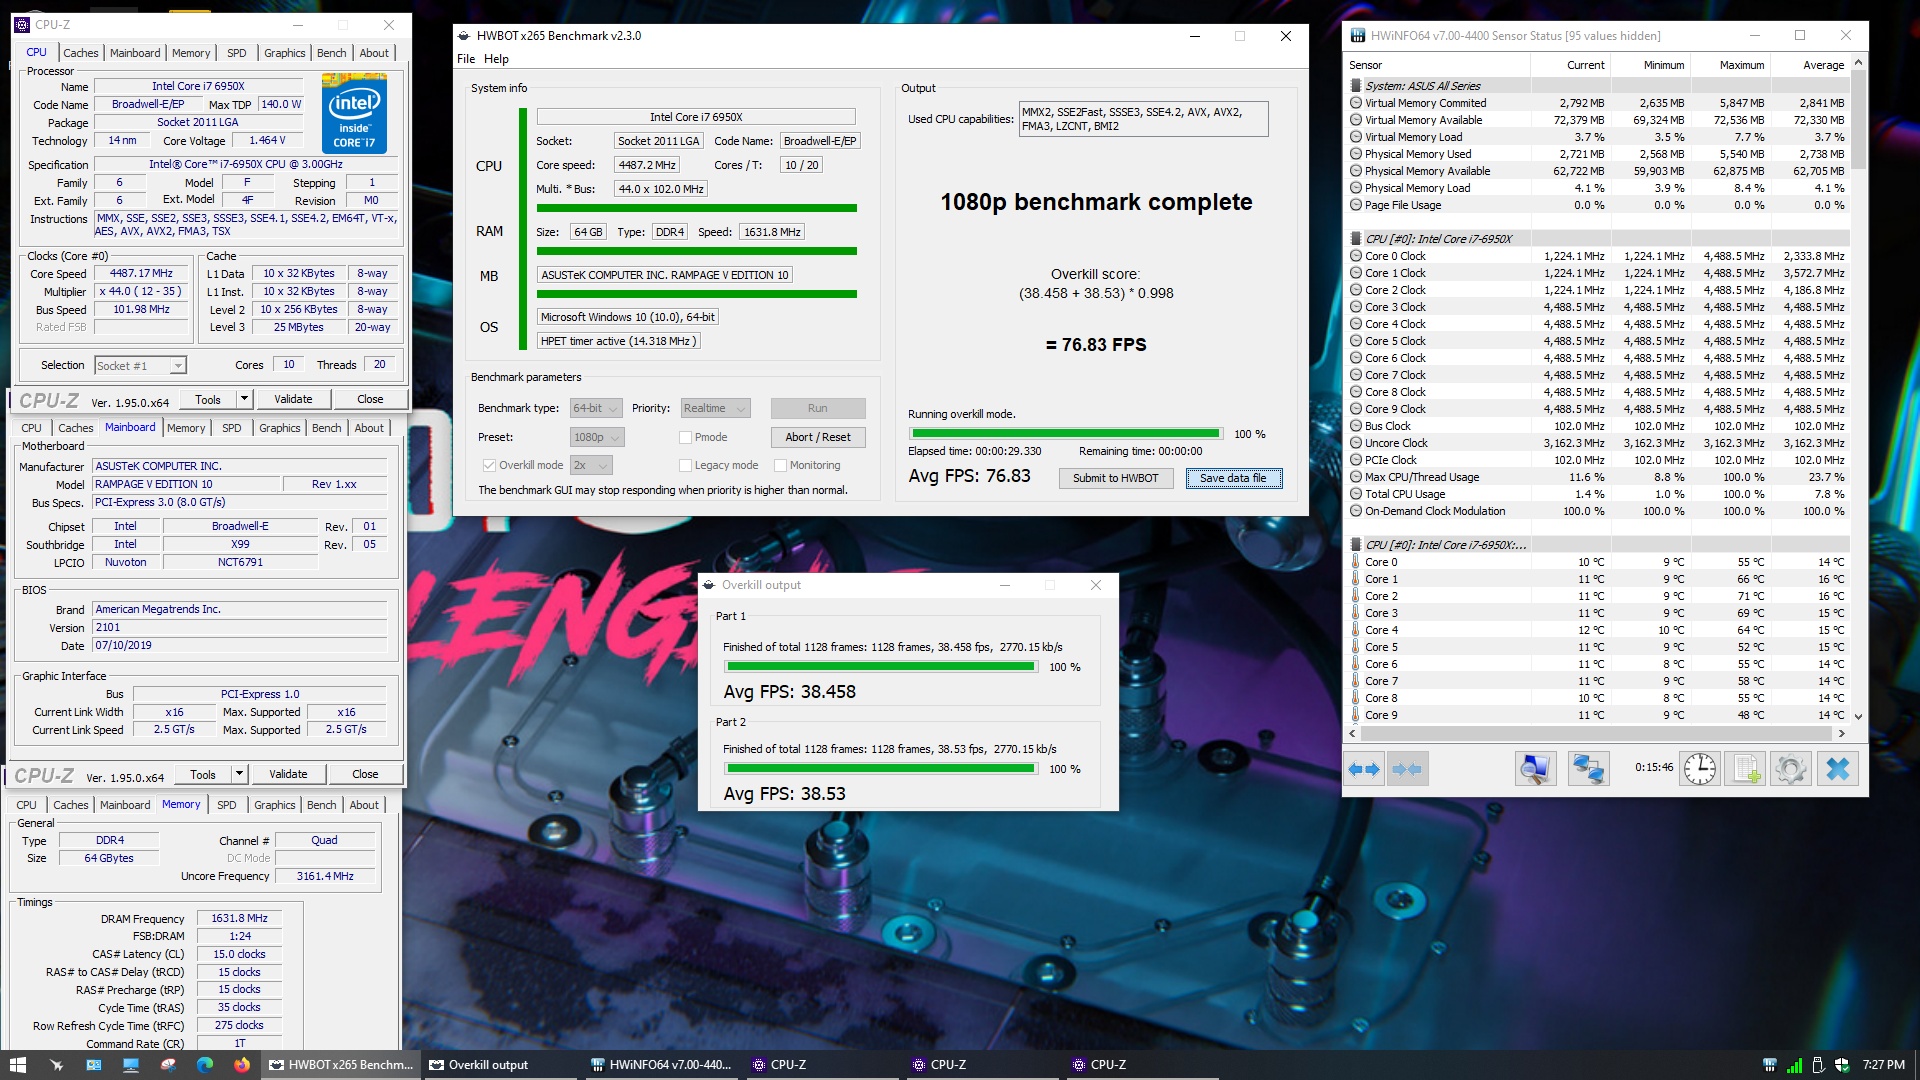The image size is (1920, 1080).
Task: Open Benchmark type 64-bit dropdown
Action: (x=596, y=408)
